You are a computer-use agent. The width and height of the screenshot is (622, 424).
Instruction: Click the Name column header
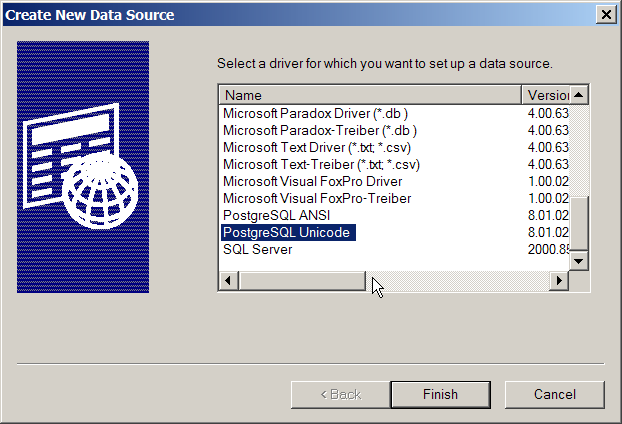click(x=370, y=95)
